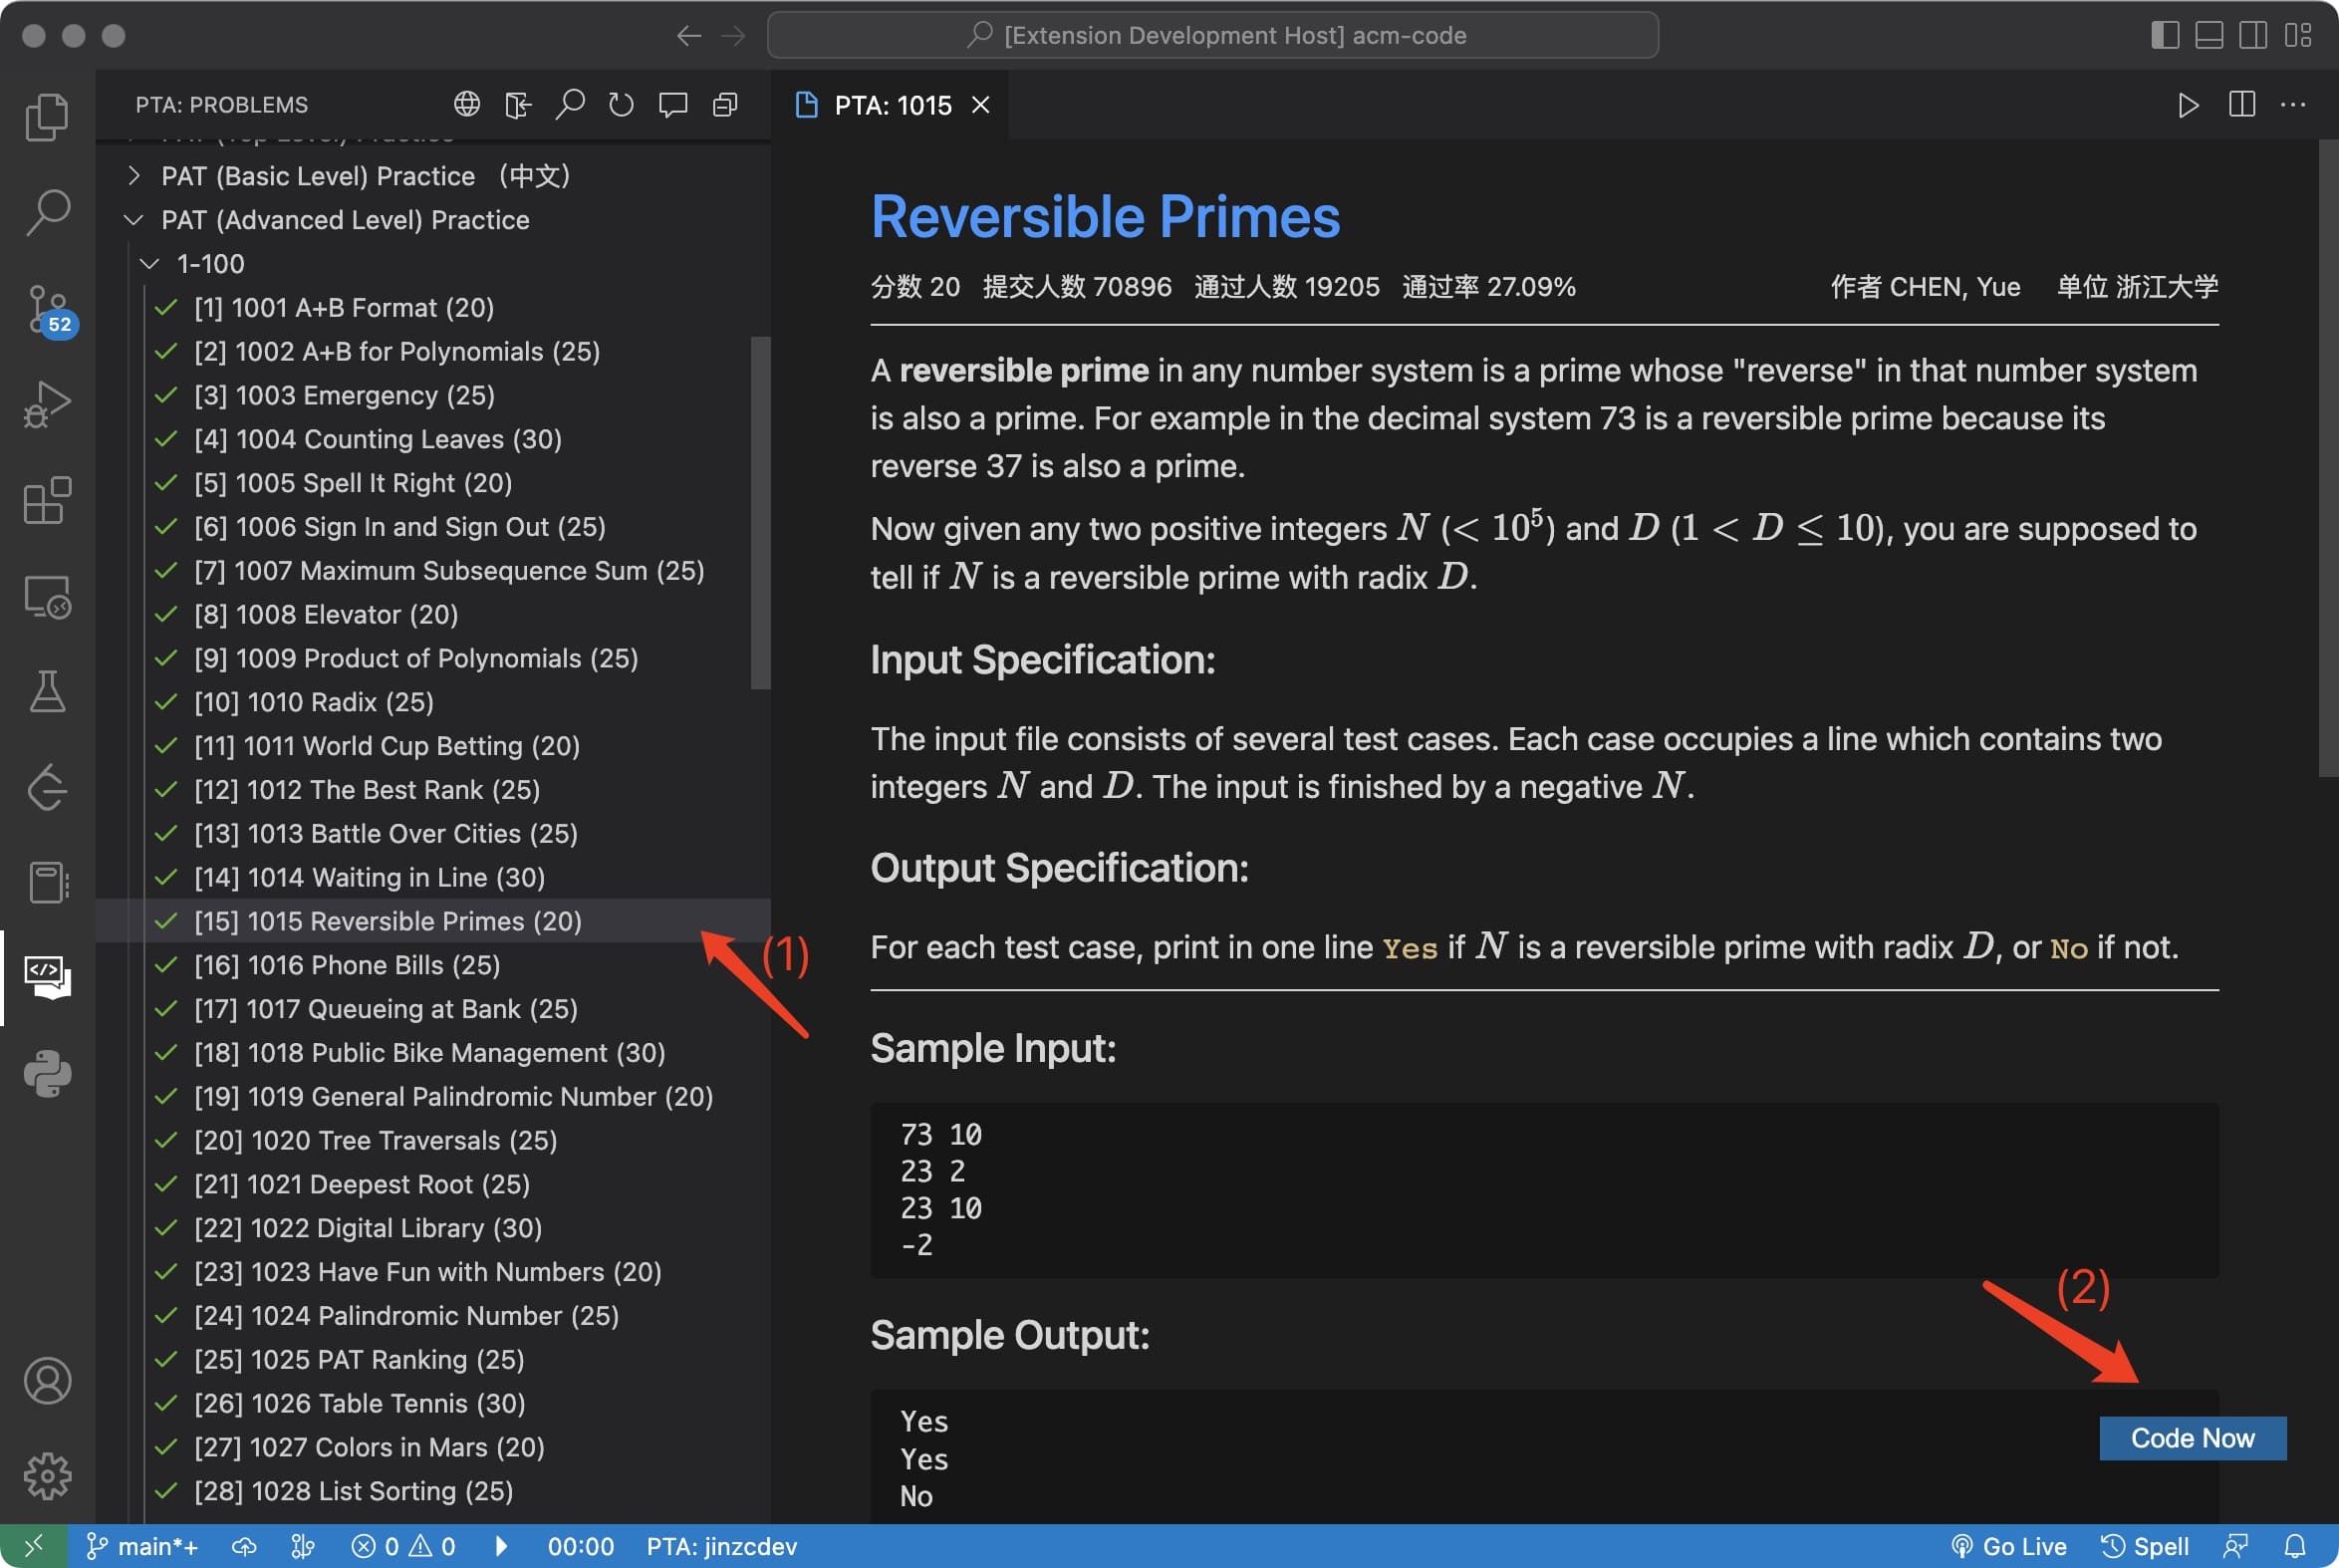Click the Reversible Primes title heading
Screen dimensions: 2339x1568
pos(1105,217)
